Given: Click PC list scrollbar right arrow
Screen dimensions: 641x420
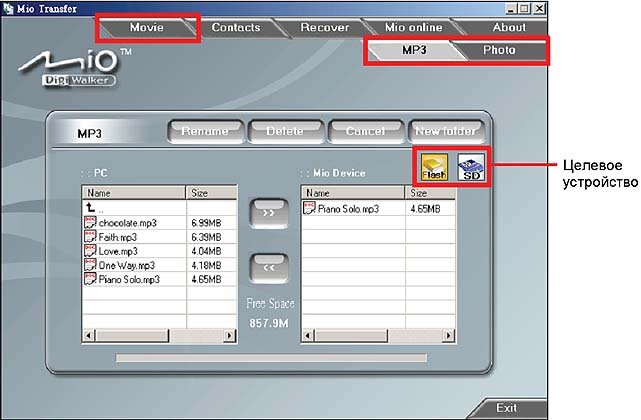Looking at the screenshot, I should (x=230, y=336).
